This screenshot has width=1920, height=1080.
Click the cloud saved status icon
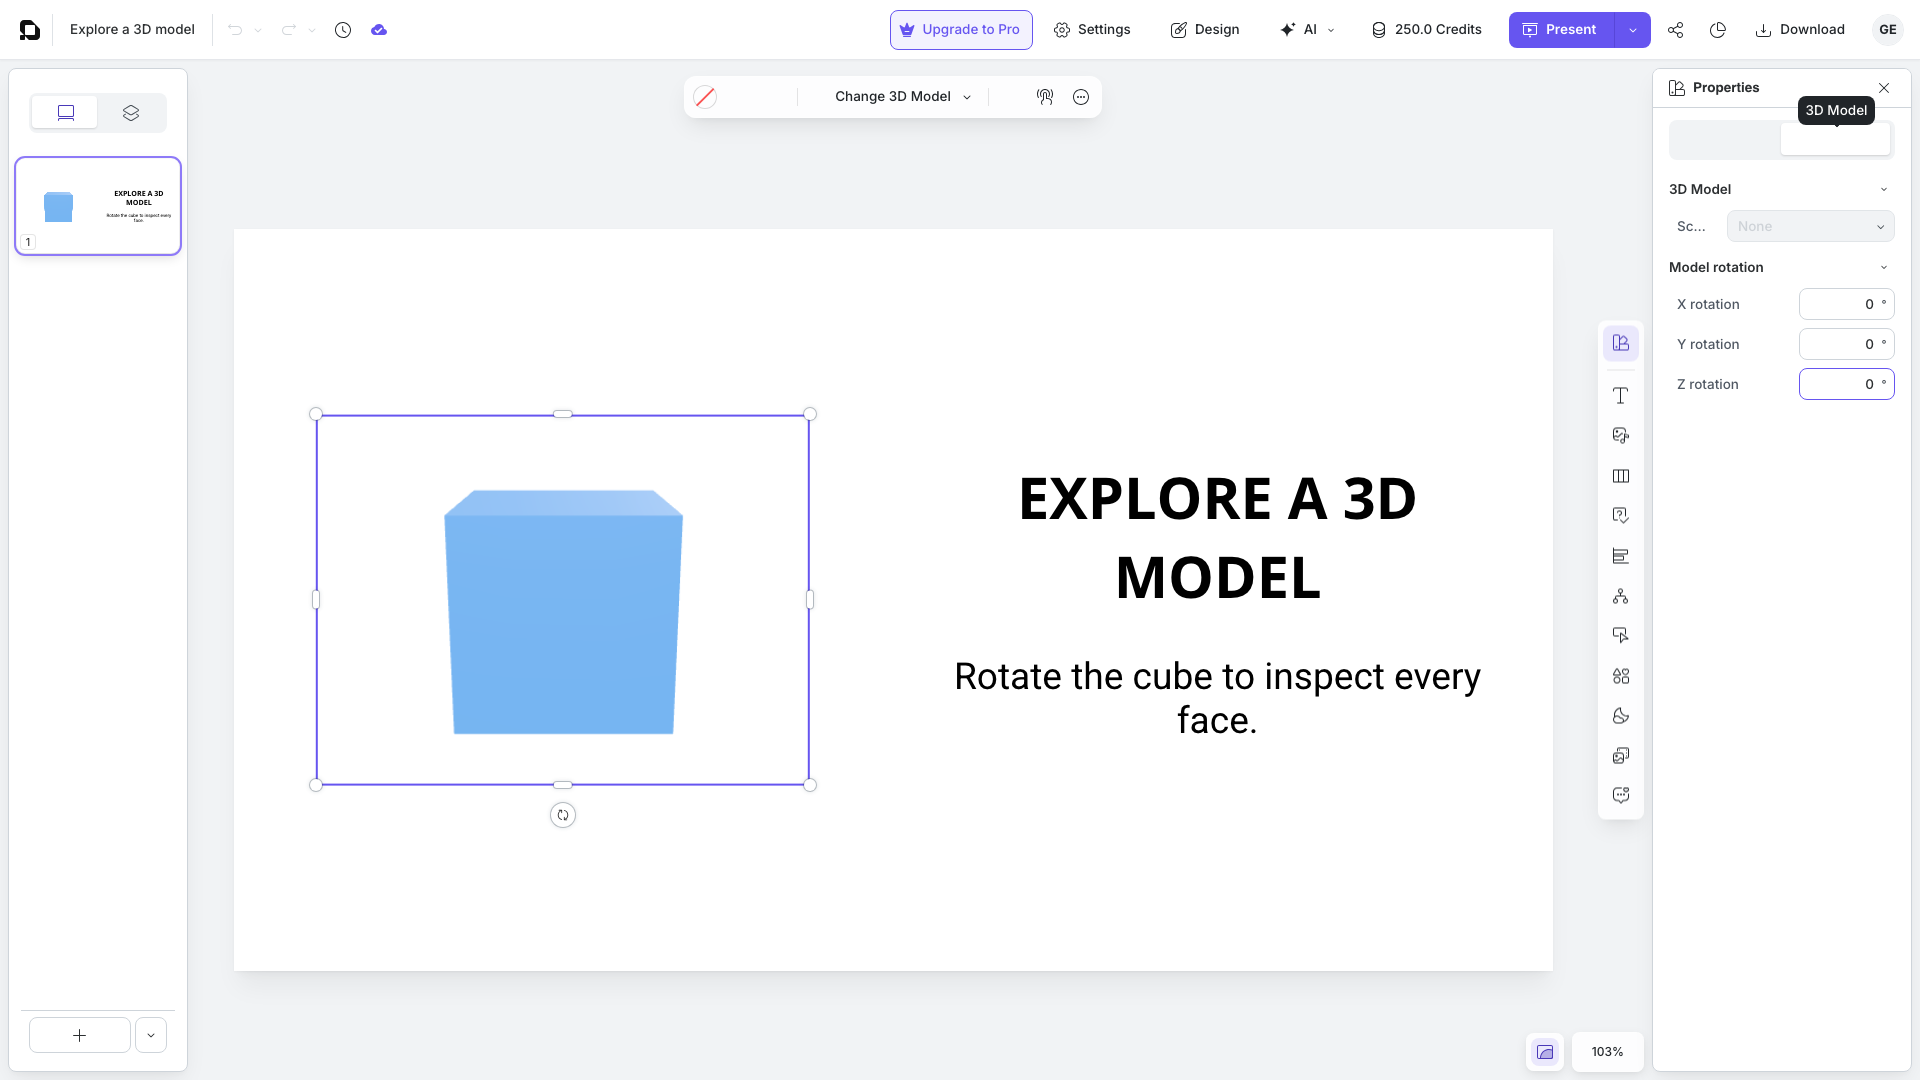coord(379,30)
